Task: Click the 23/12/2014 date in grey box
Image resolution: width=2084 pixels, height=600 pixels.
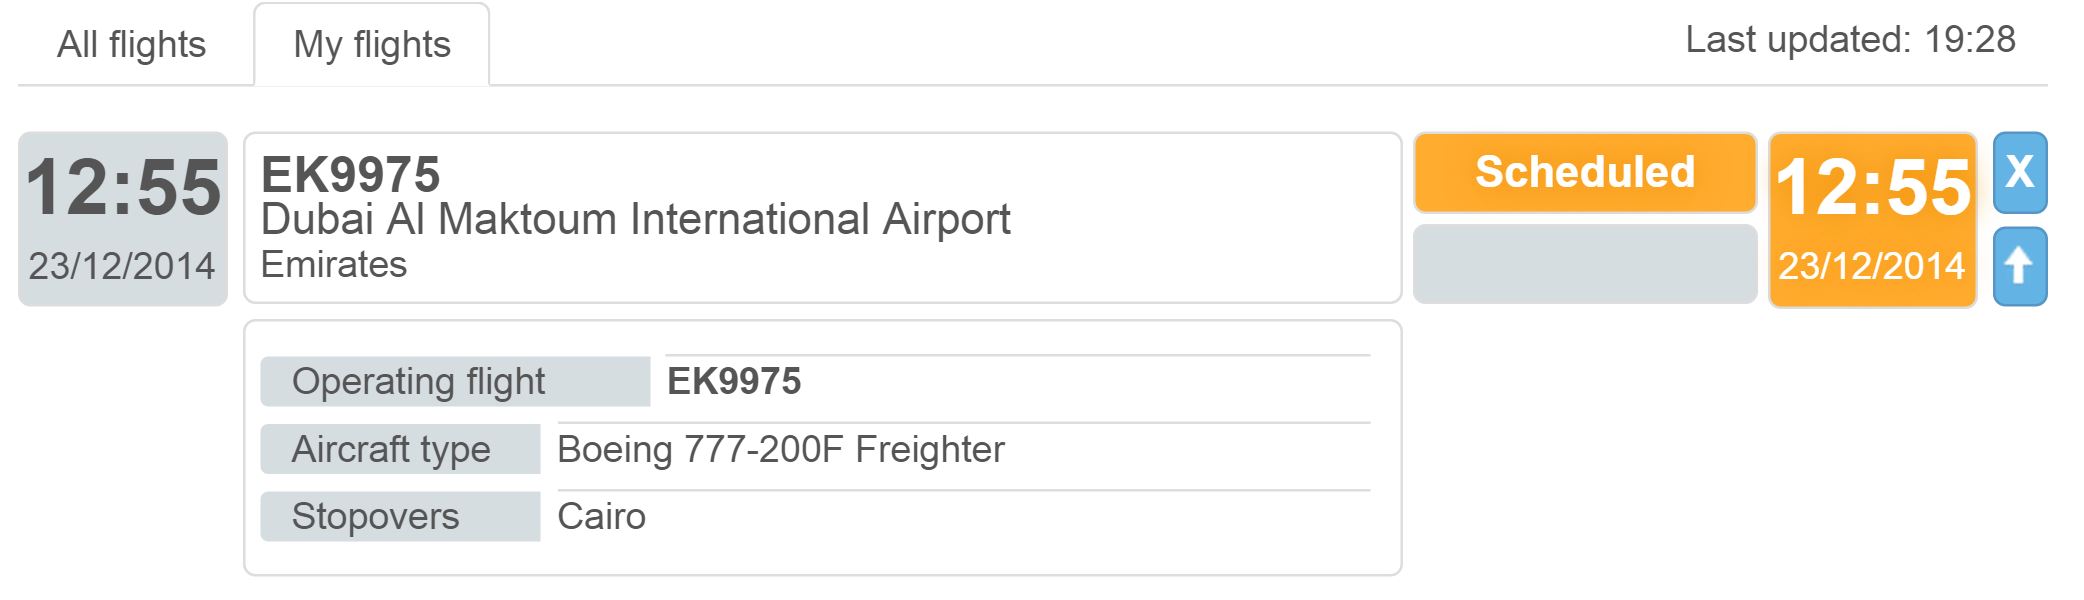Action: pos(122,266)
